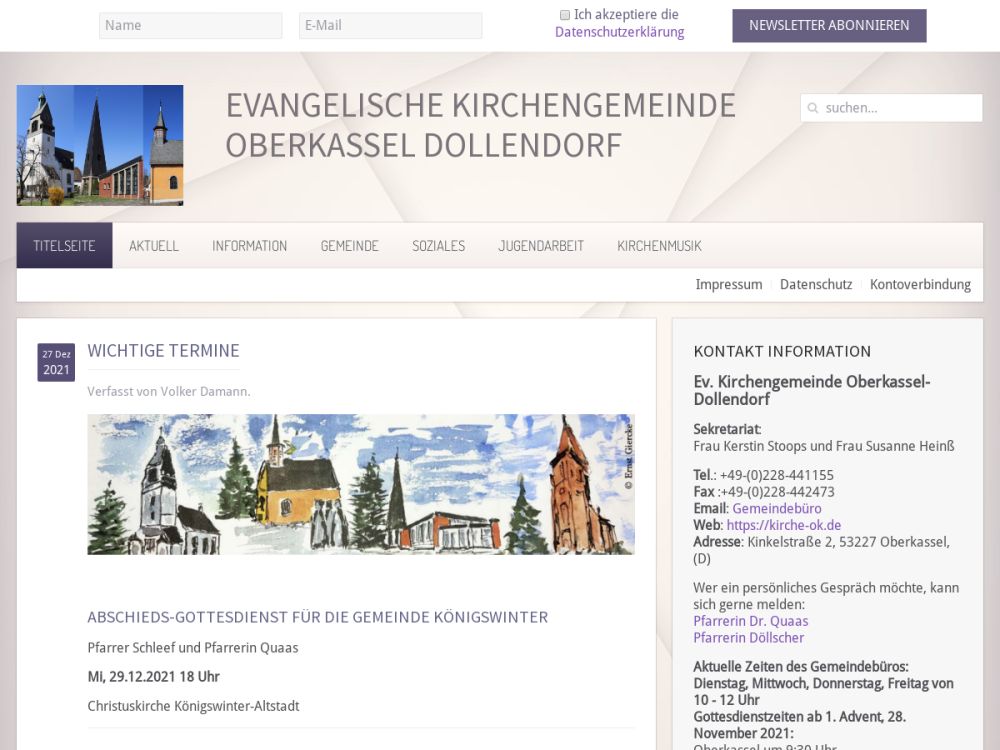Focus the E-Mail input field
The height and width of the screenshot is (750, 1000).
point(390,26)
